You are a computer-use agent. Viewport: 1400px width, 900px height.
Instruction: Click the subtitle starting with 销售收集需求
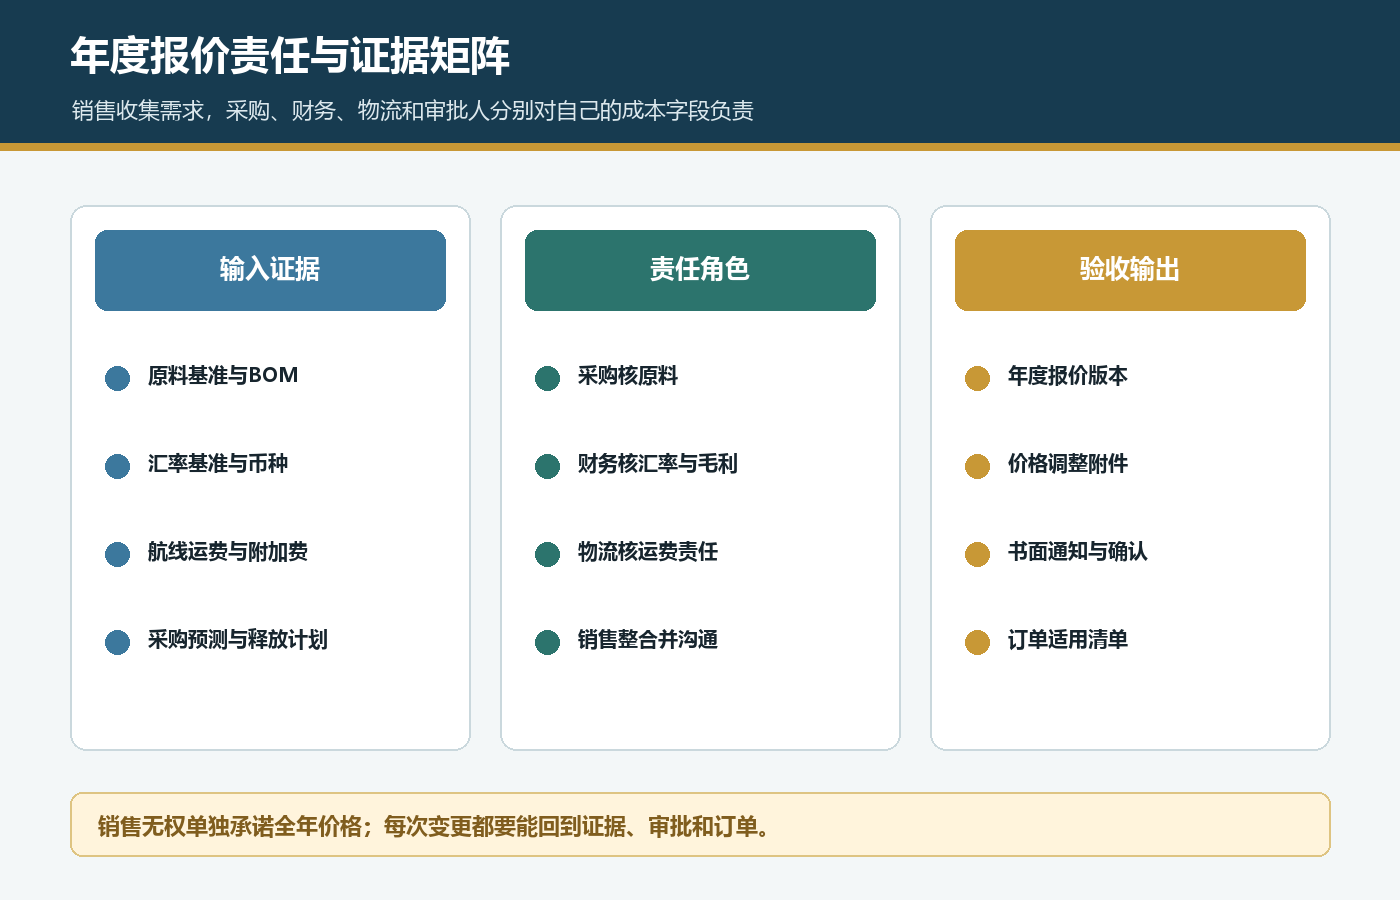coord(413,110)
